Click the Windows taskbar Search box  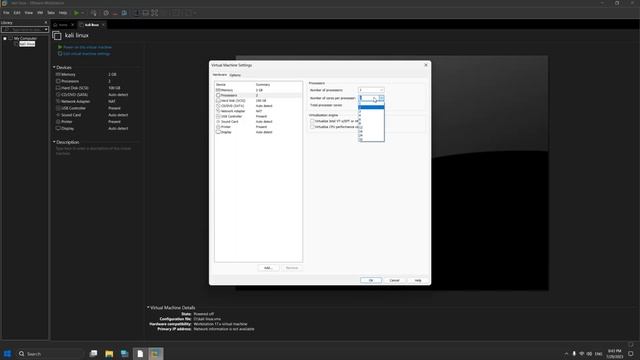(50, 353)
